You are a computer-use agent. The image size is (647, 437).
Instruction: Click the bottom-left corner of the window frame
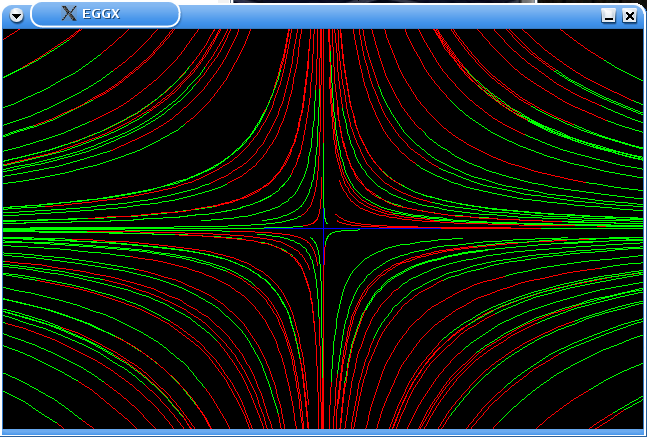point(2,433)
